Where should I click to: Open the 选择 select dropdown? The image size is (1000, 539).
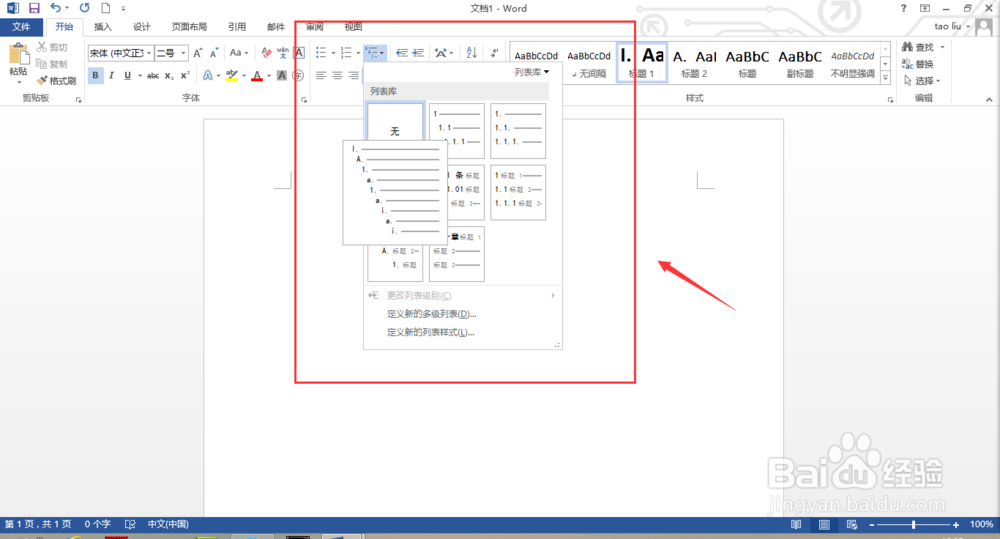922,80
